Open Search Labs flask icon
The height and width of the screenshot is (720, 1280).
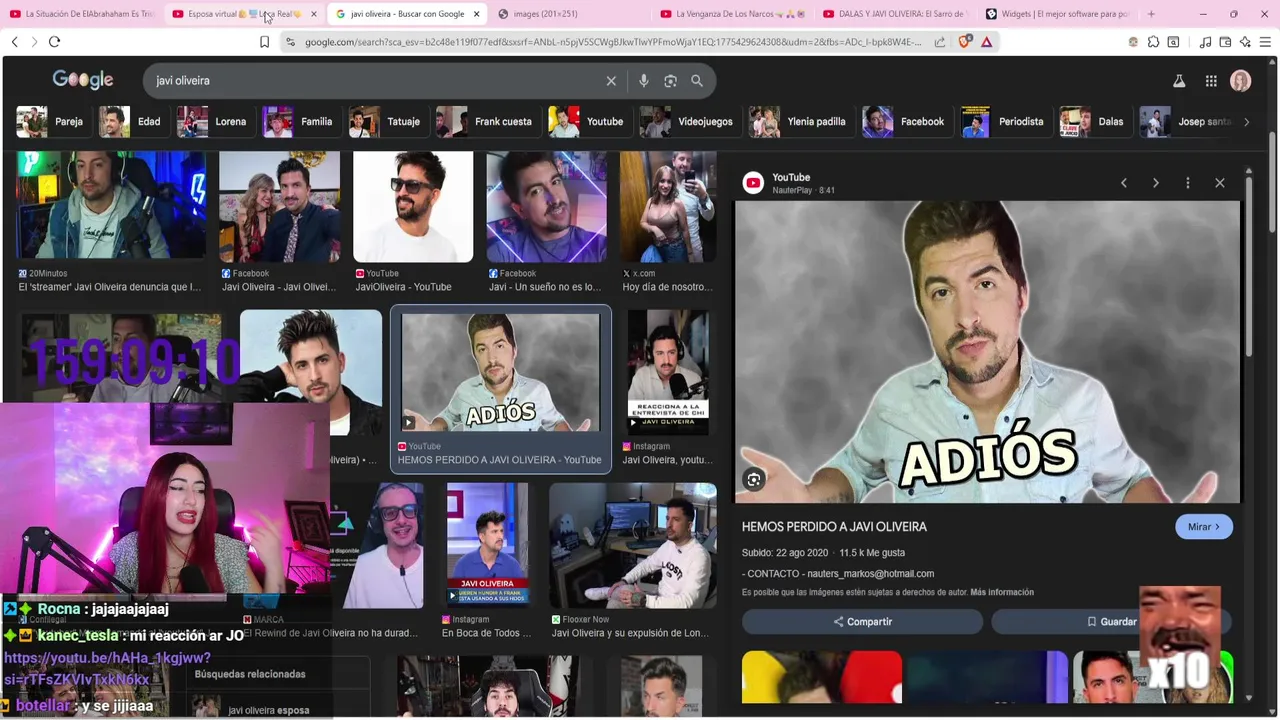pyautogui.click(x=1179, y=81)
